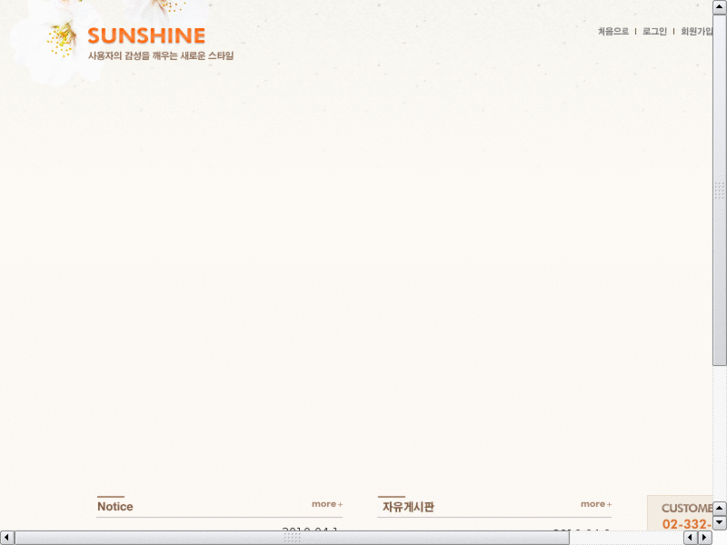Viewport: 727px width, 545px height.
Task: Click the orange 02-332 phone number
Action: coord(687,524)
